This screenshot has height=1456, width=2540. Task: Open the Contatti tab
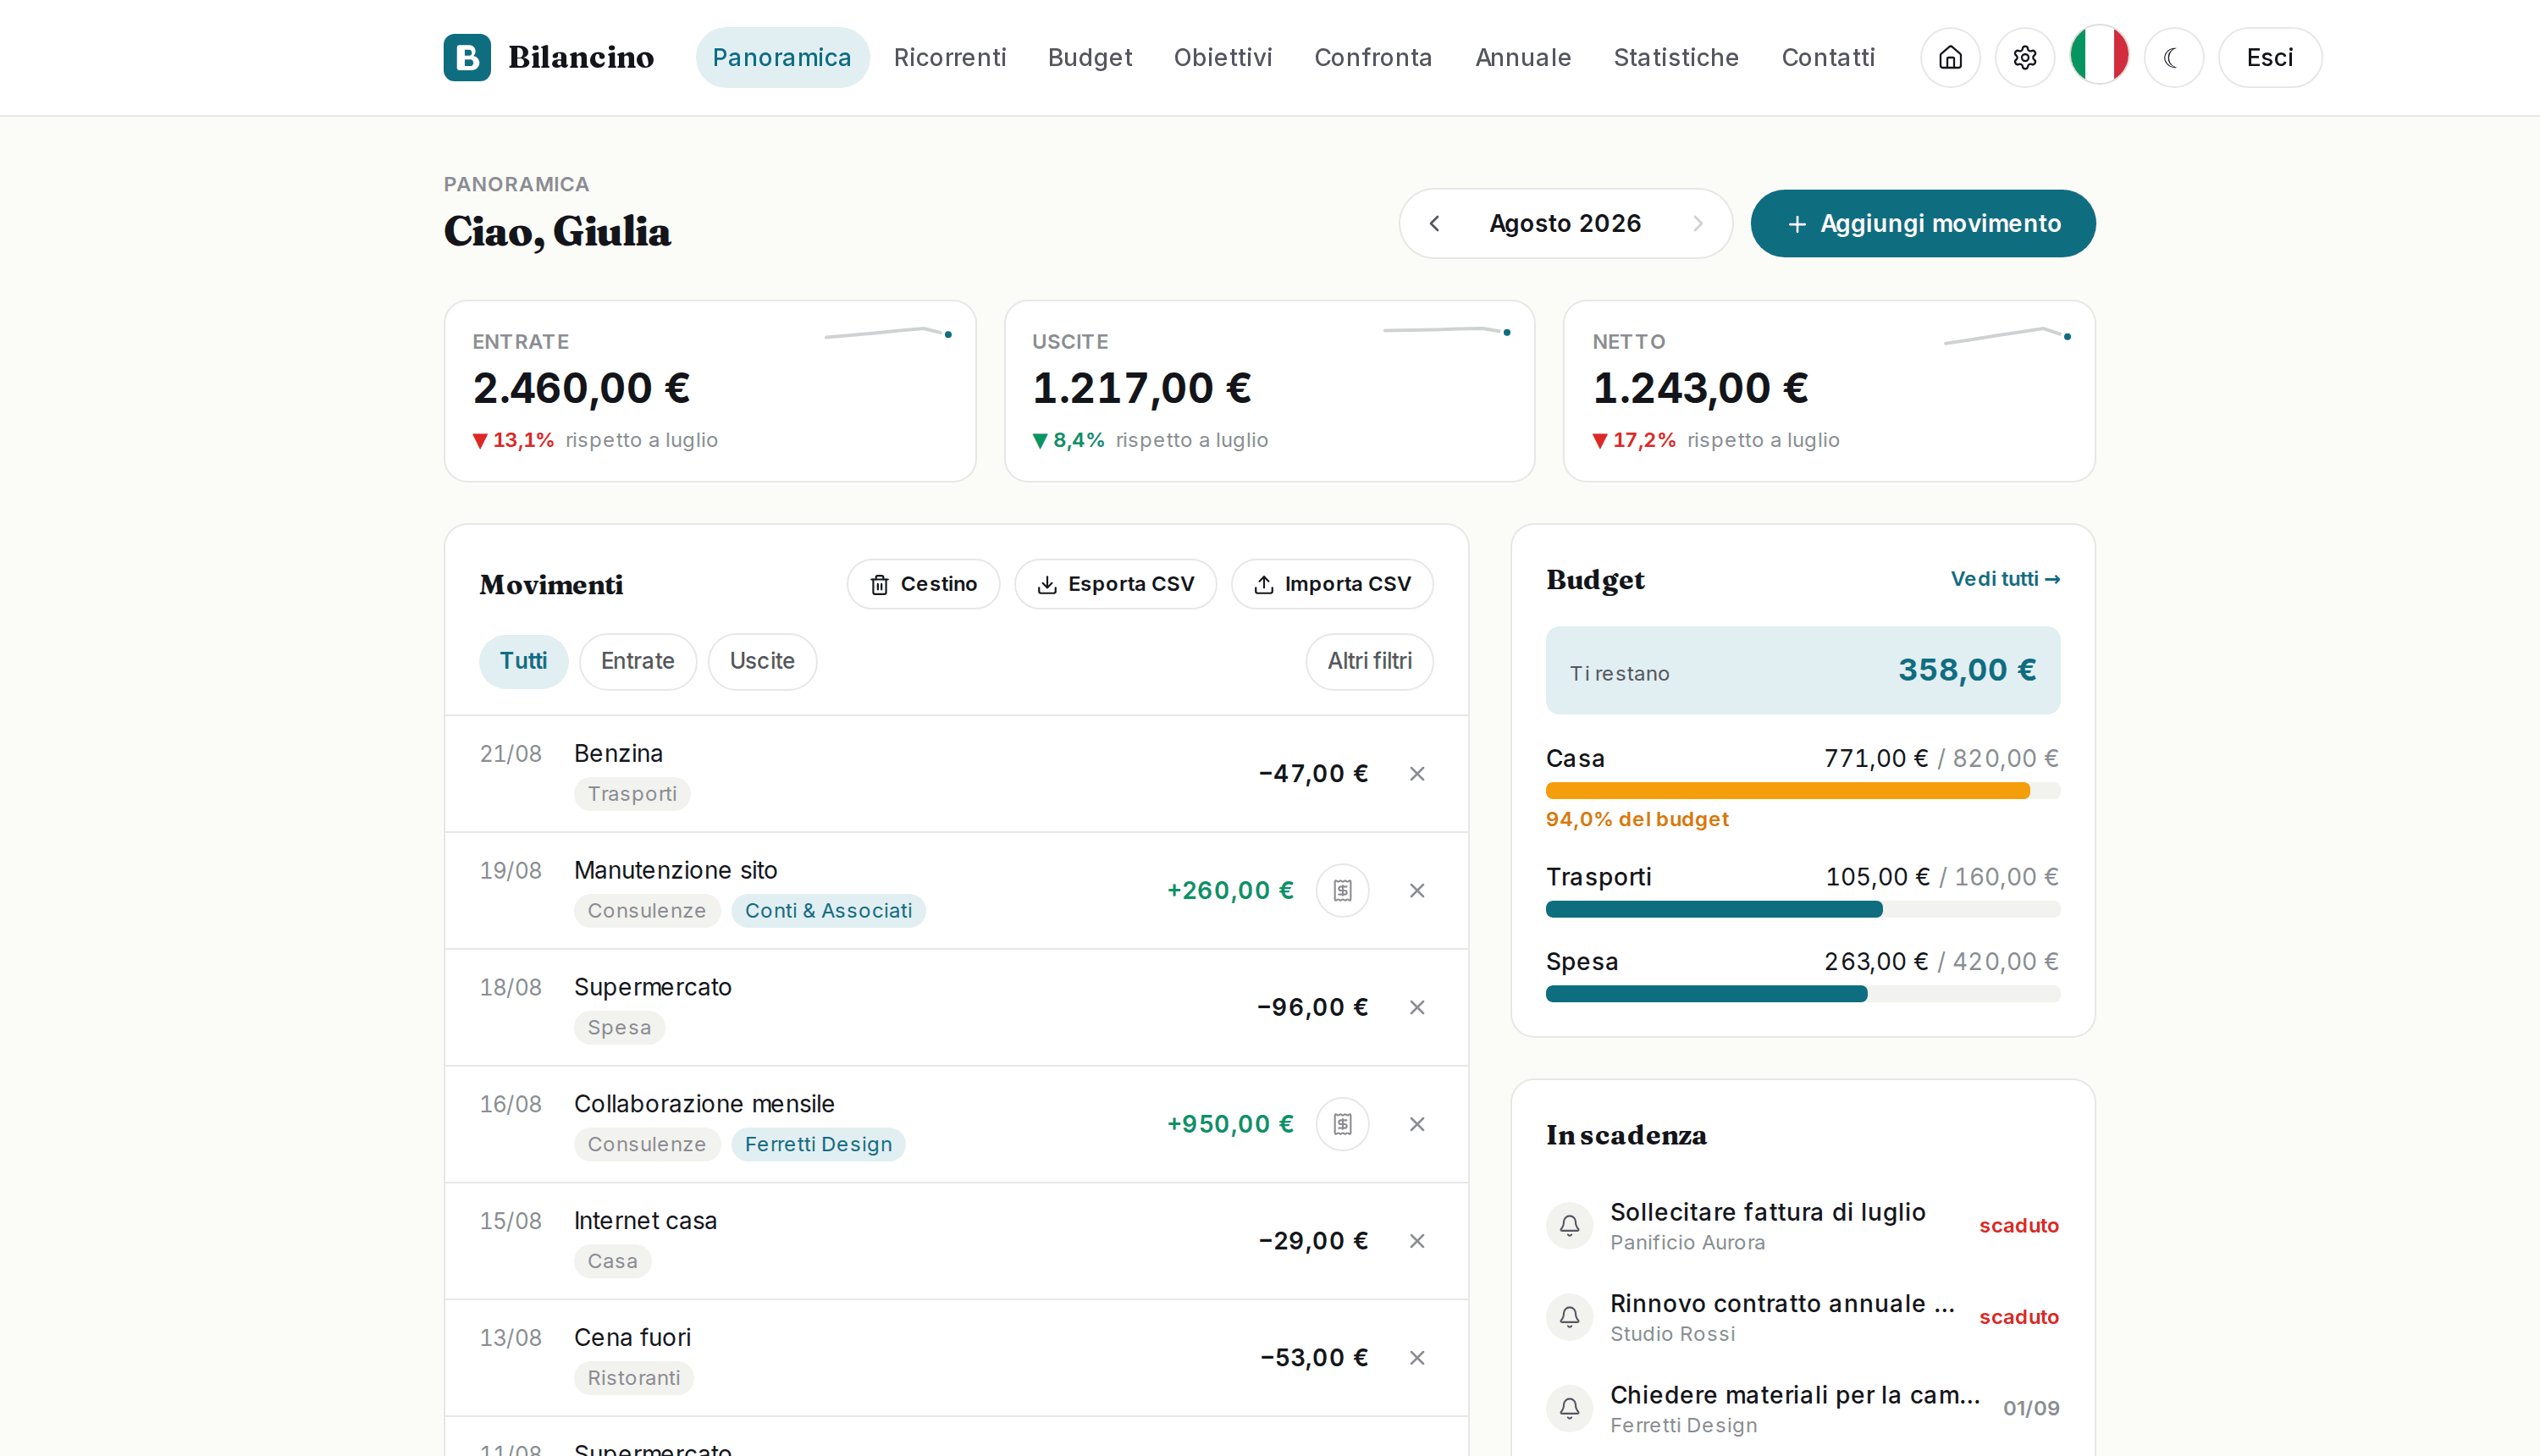coord(1828,57)
